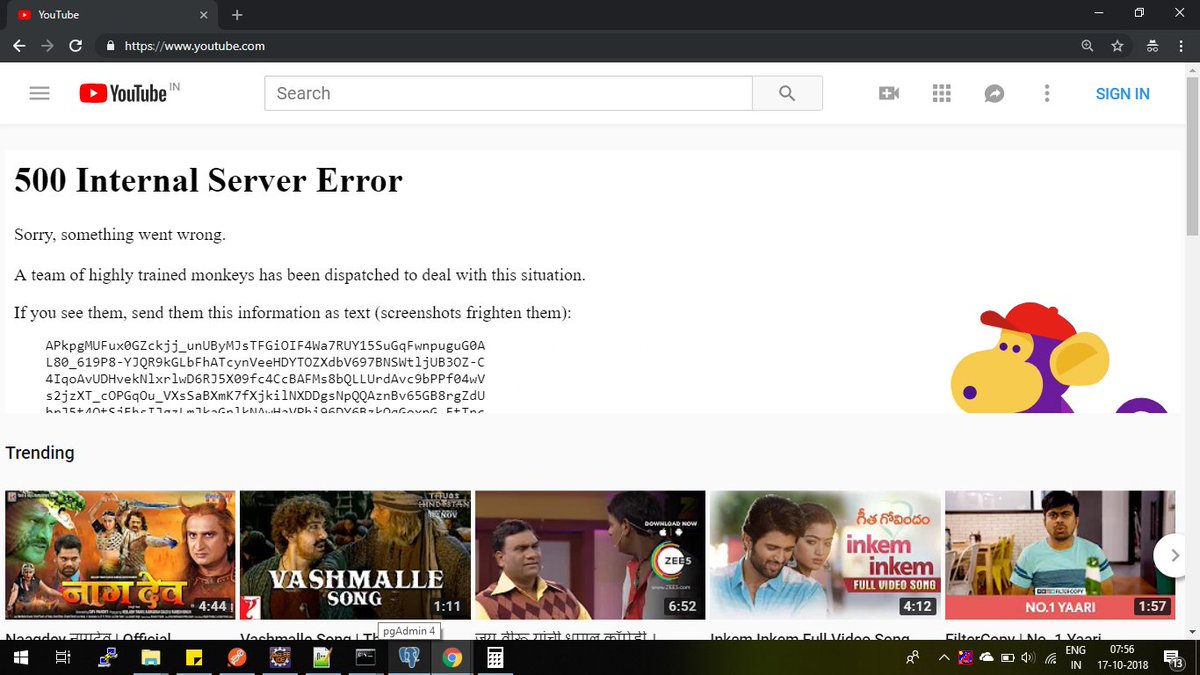Reload the YouTube page
Image resolution: width=1200 pixels, height=675 pixels.
pos(75,46)
